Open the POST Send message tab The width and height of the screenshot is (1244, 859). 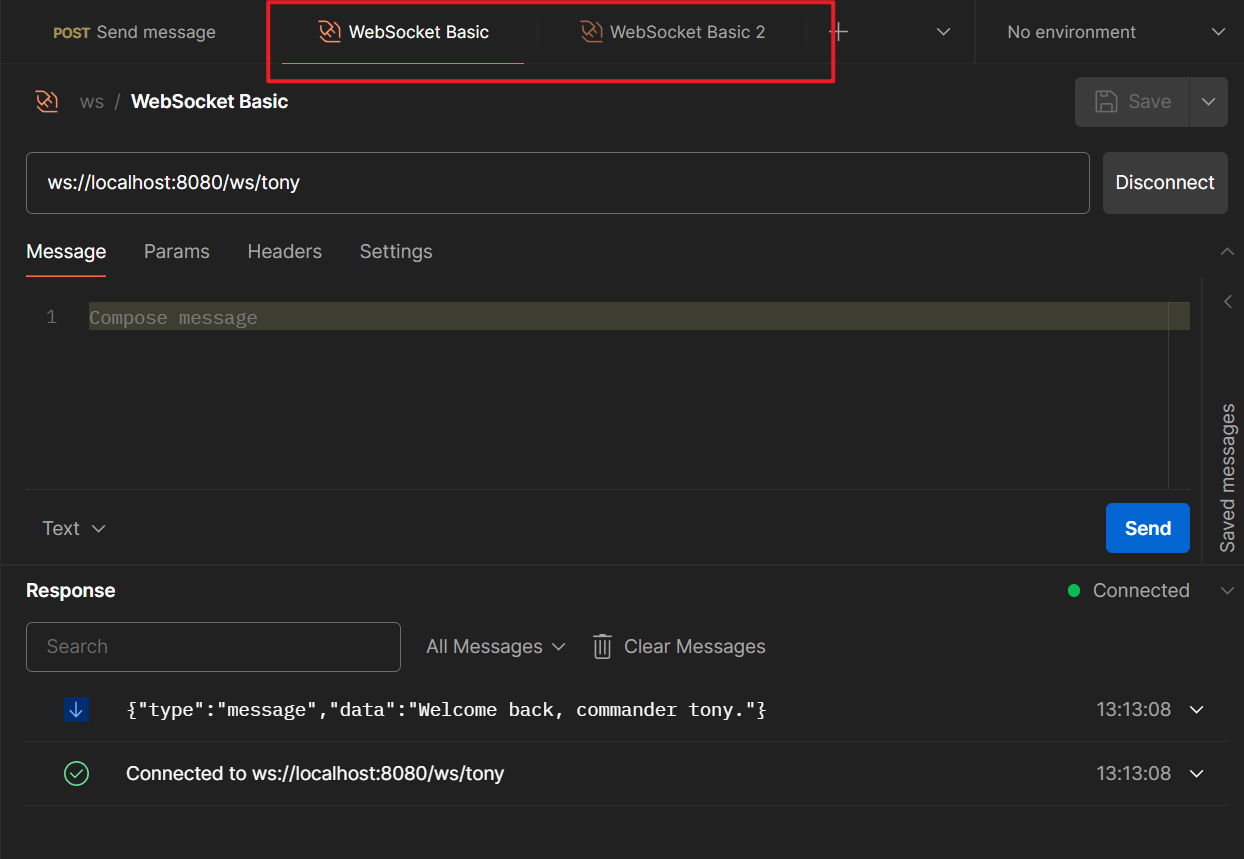(134, 32)
